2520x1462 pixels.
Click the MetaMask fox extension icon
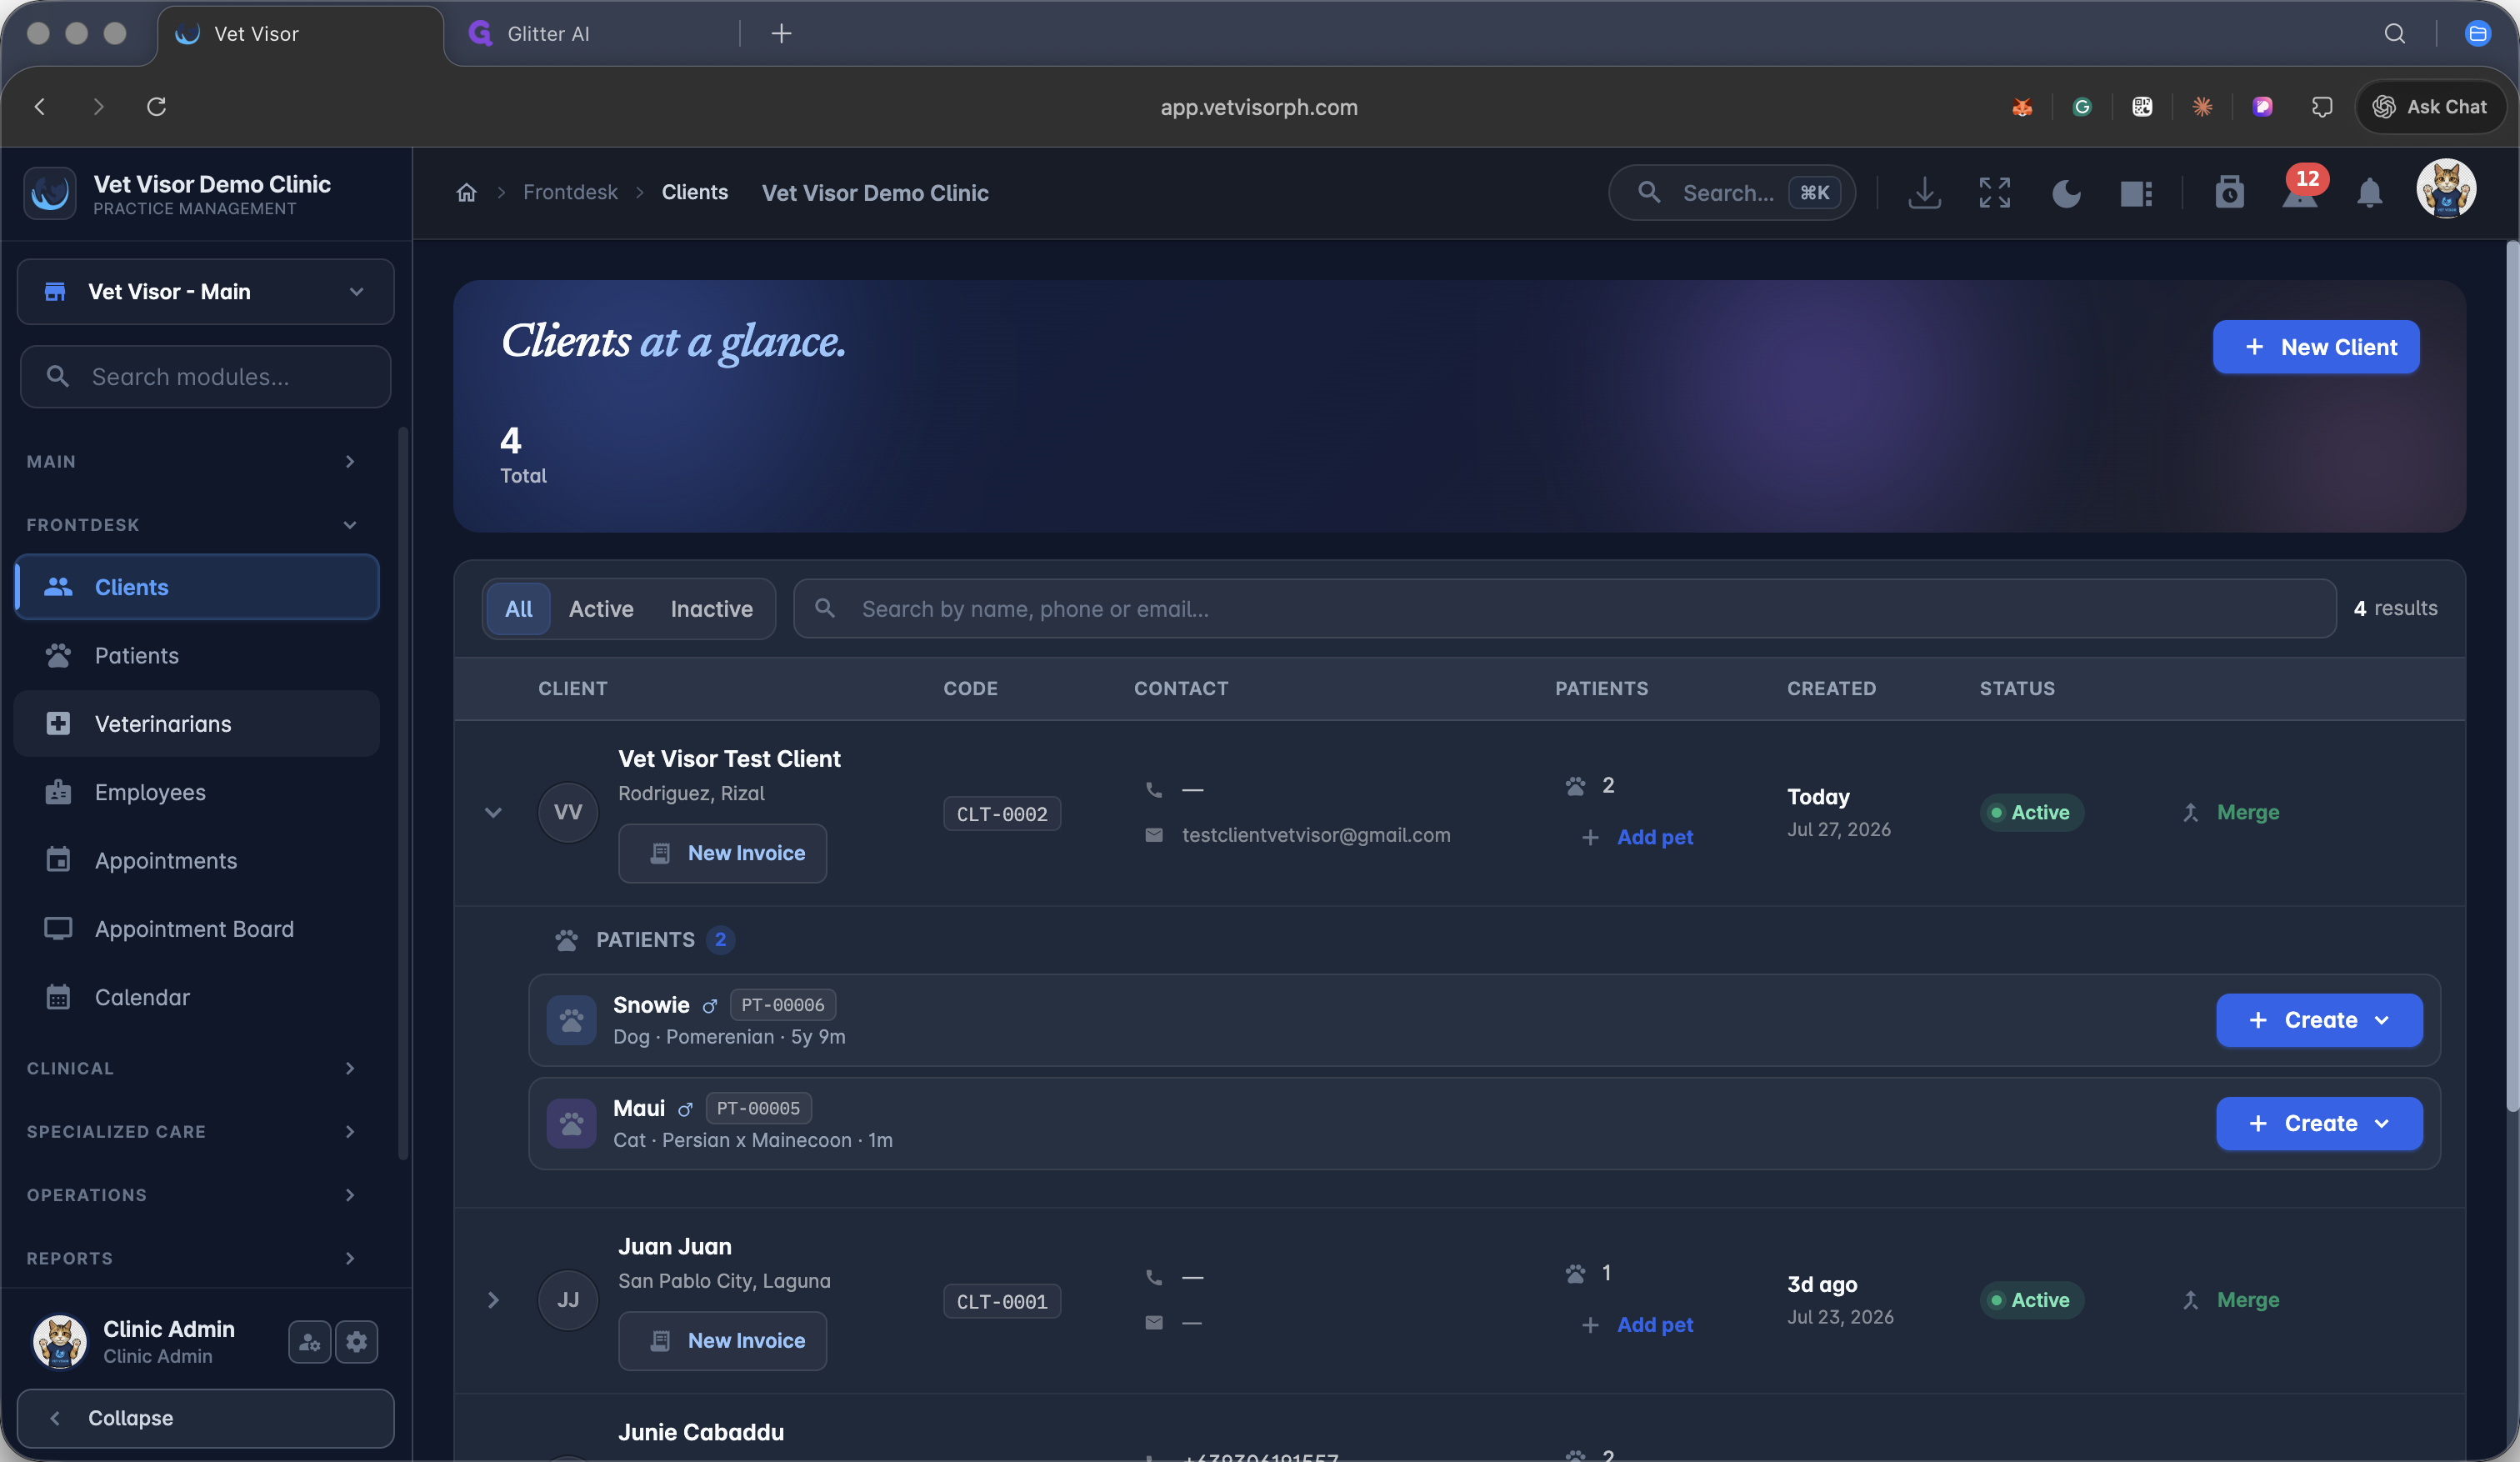pyautogui.click(x=2022, y=107)
